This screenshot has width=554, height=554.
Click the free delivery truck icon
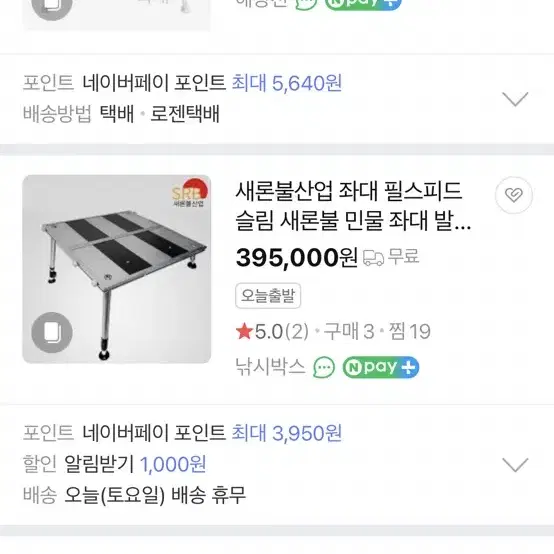point(373,258)
